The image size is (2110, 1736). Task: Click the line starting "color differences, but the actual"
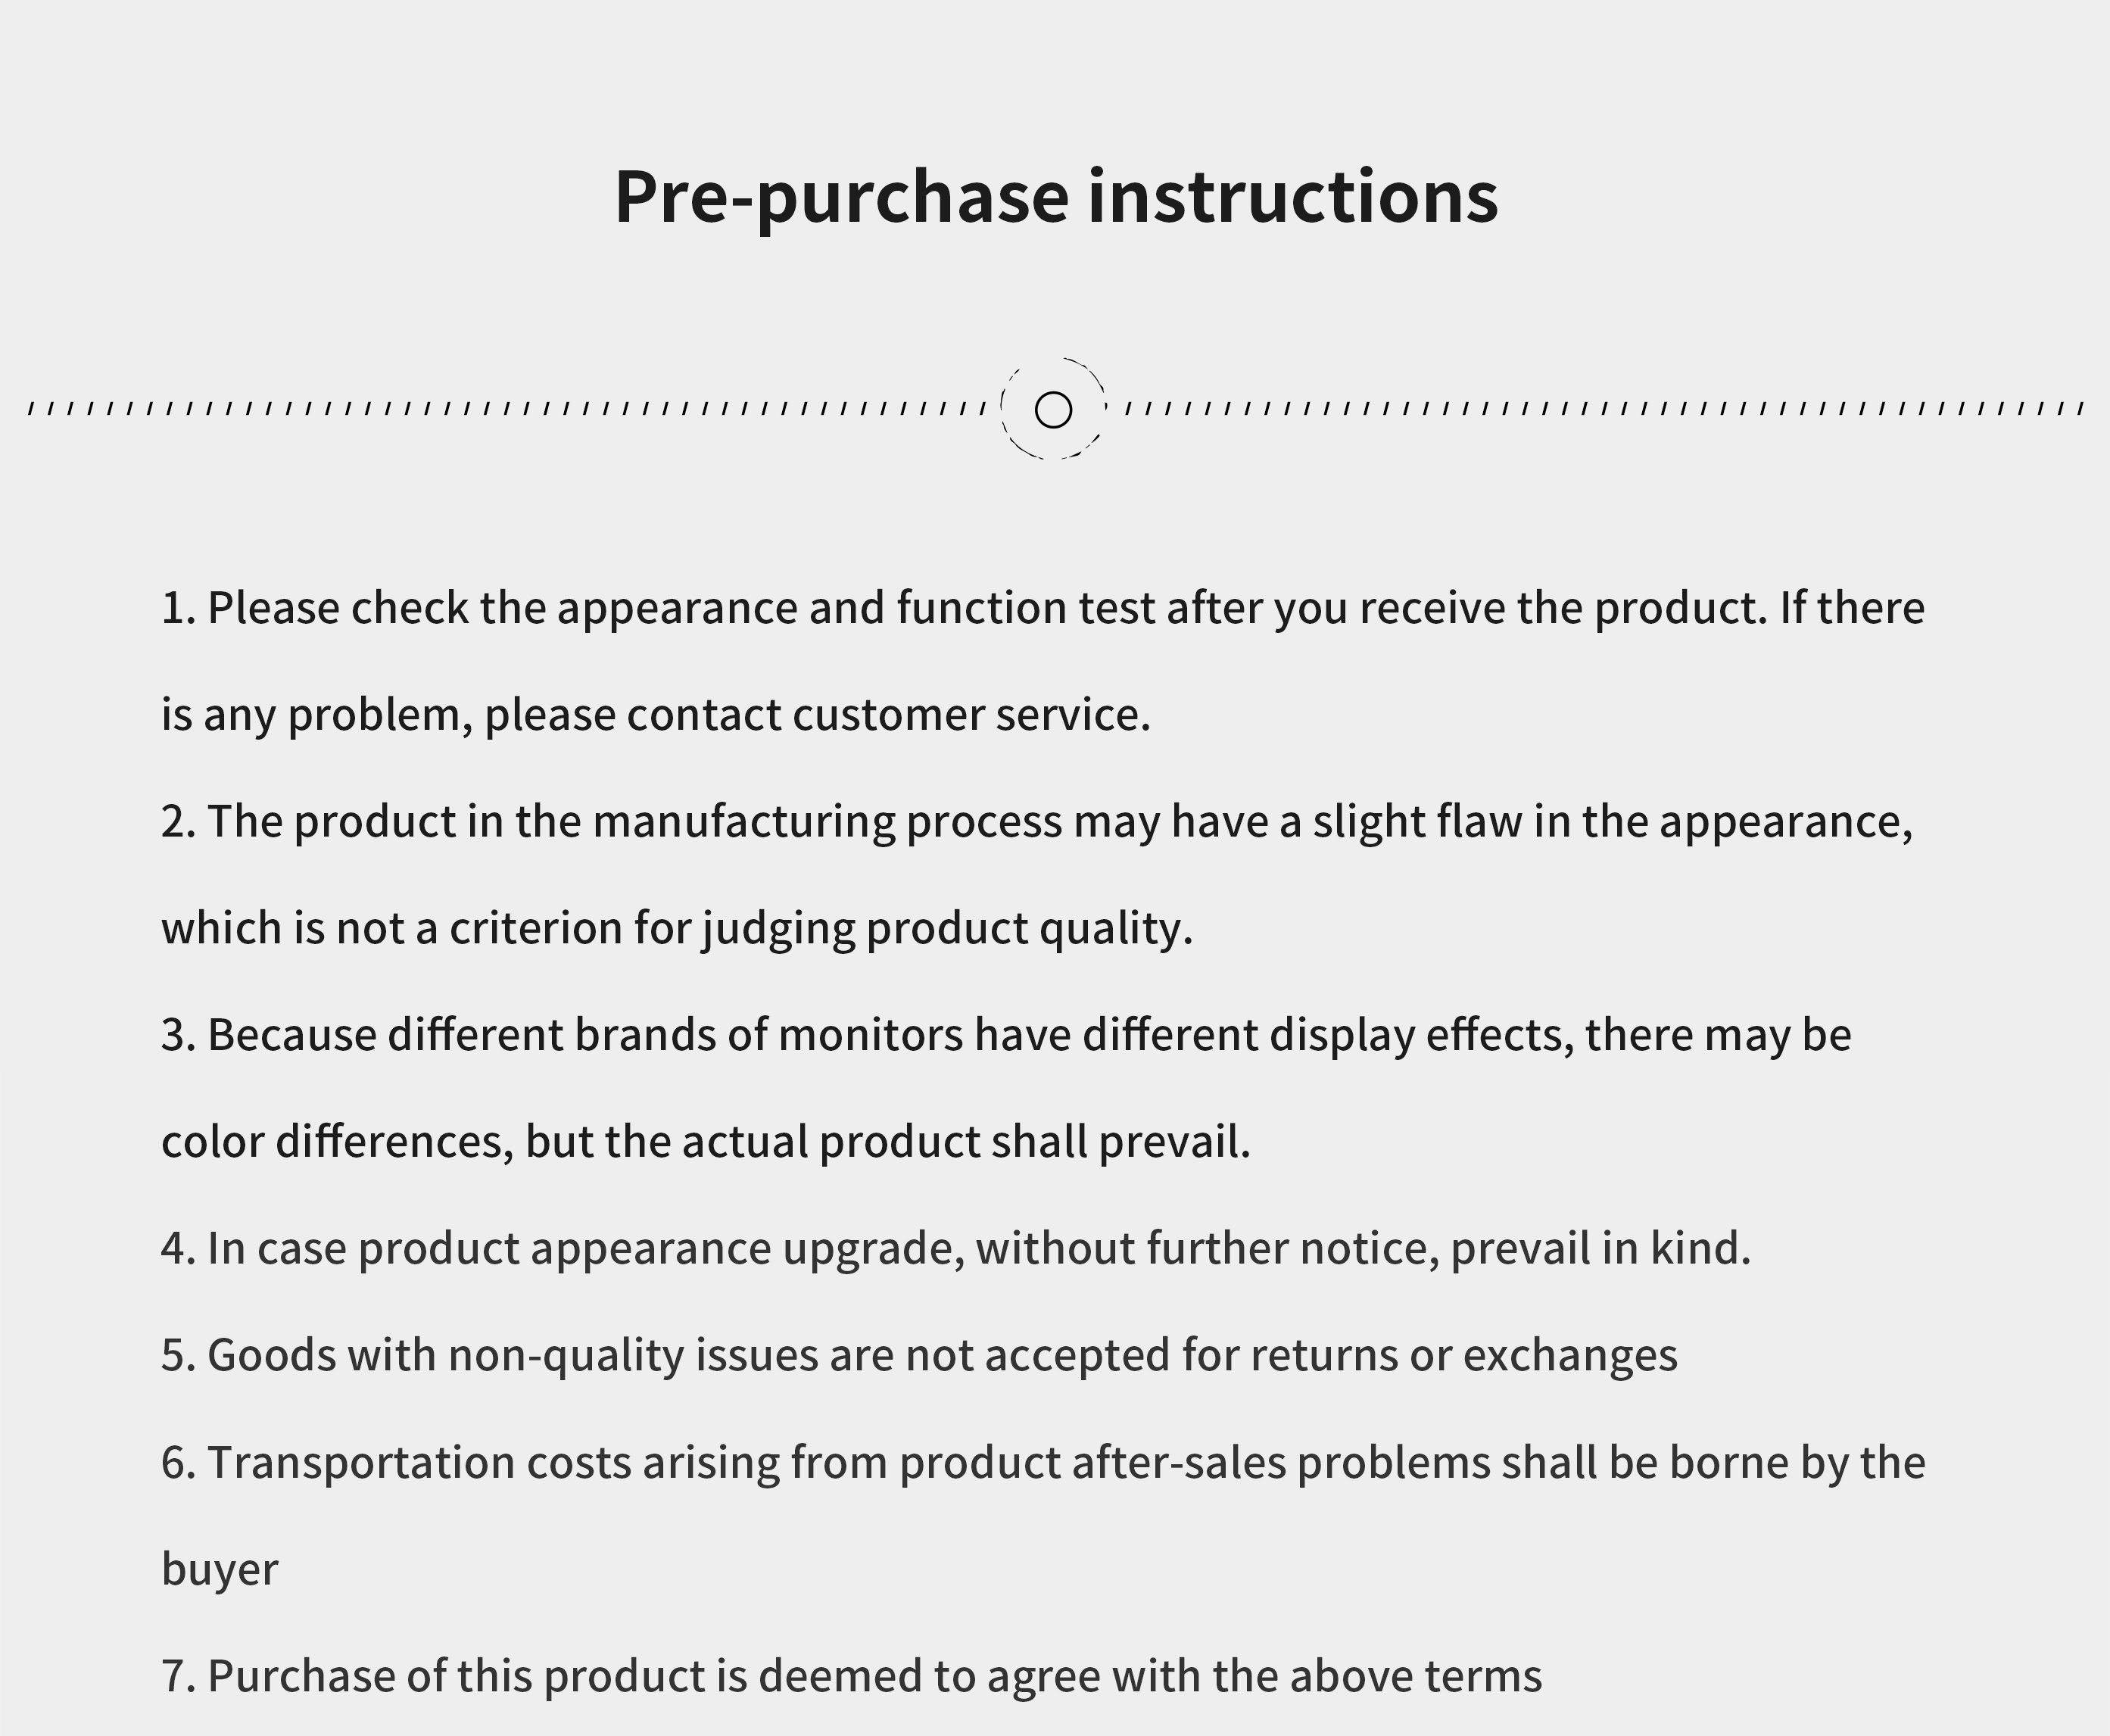coord(705,1142)
